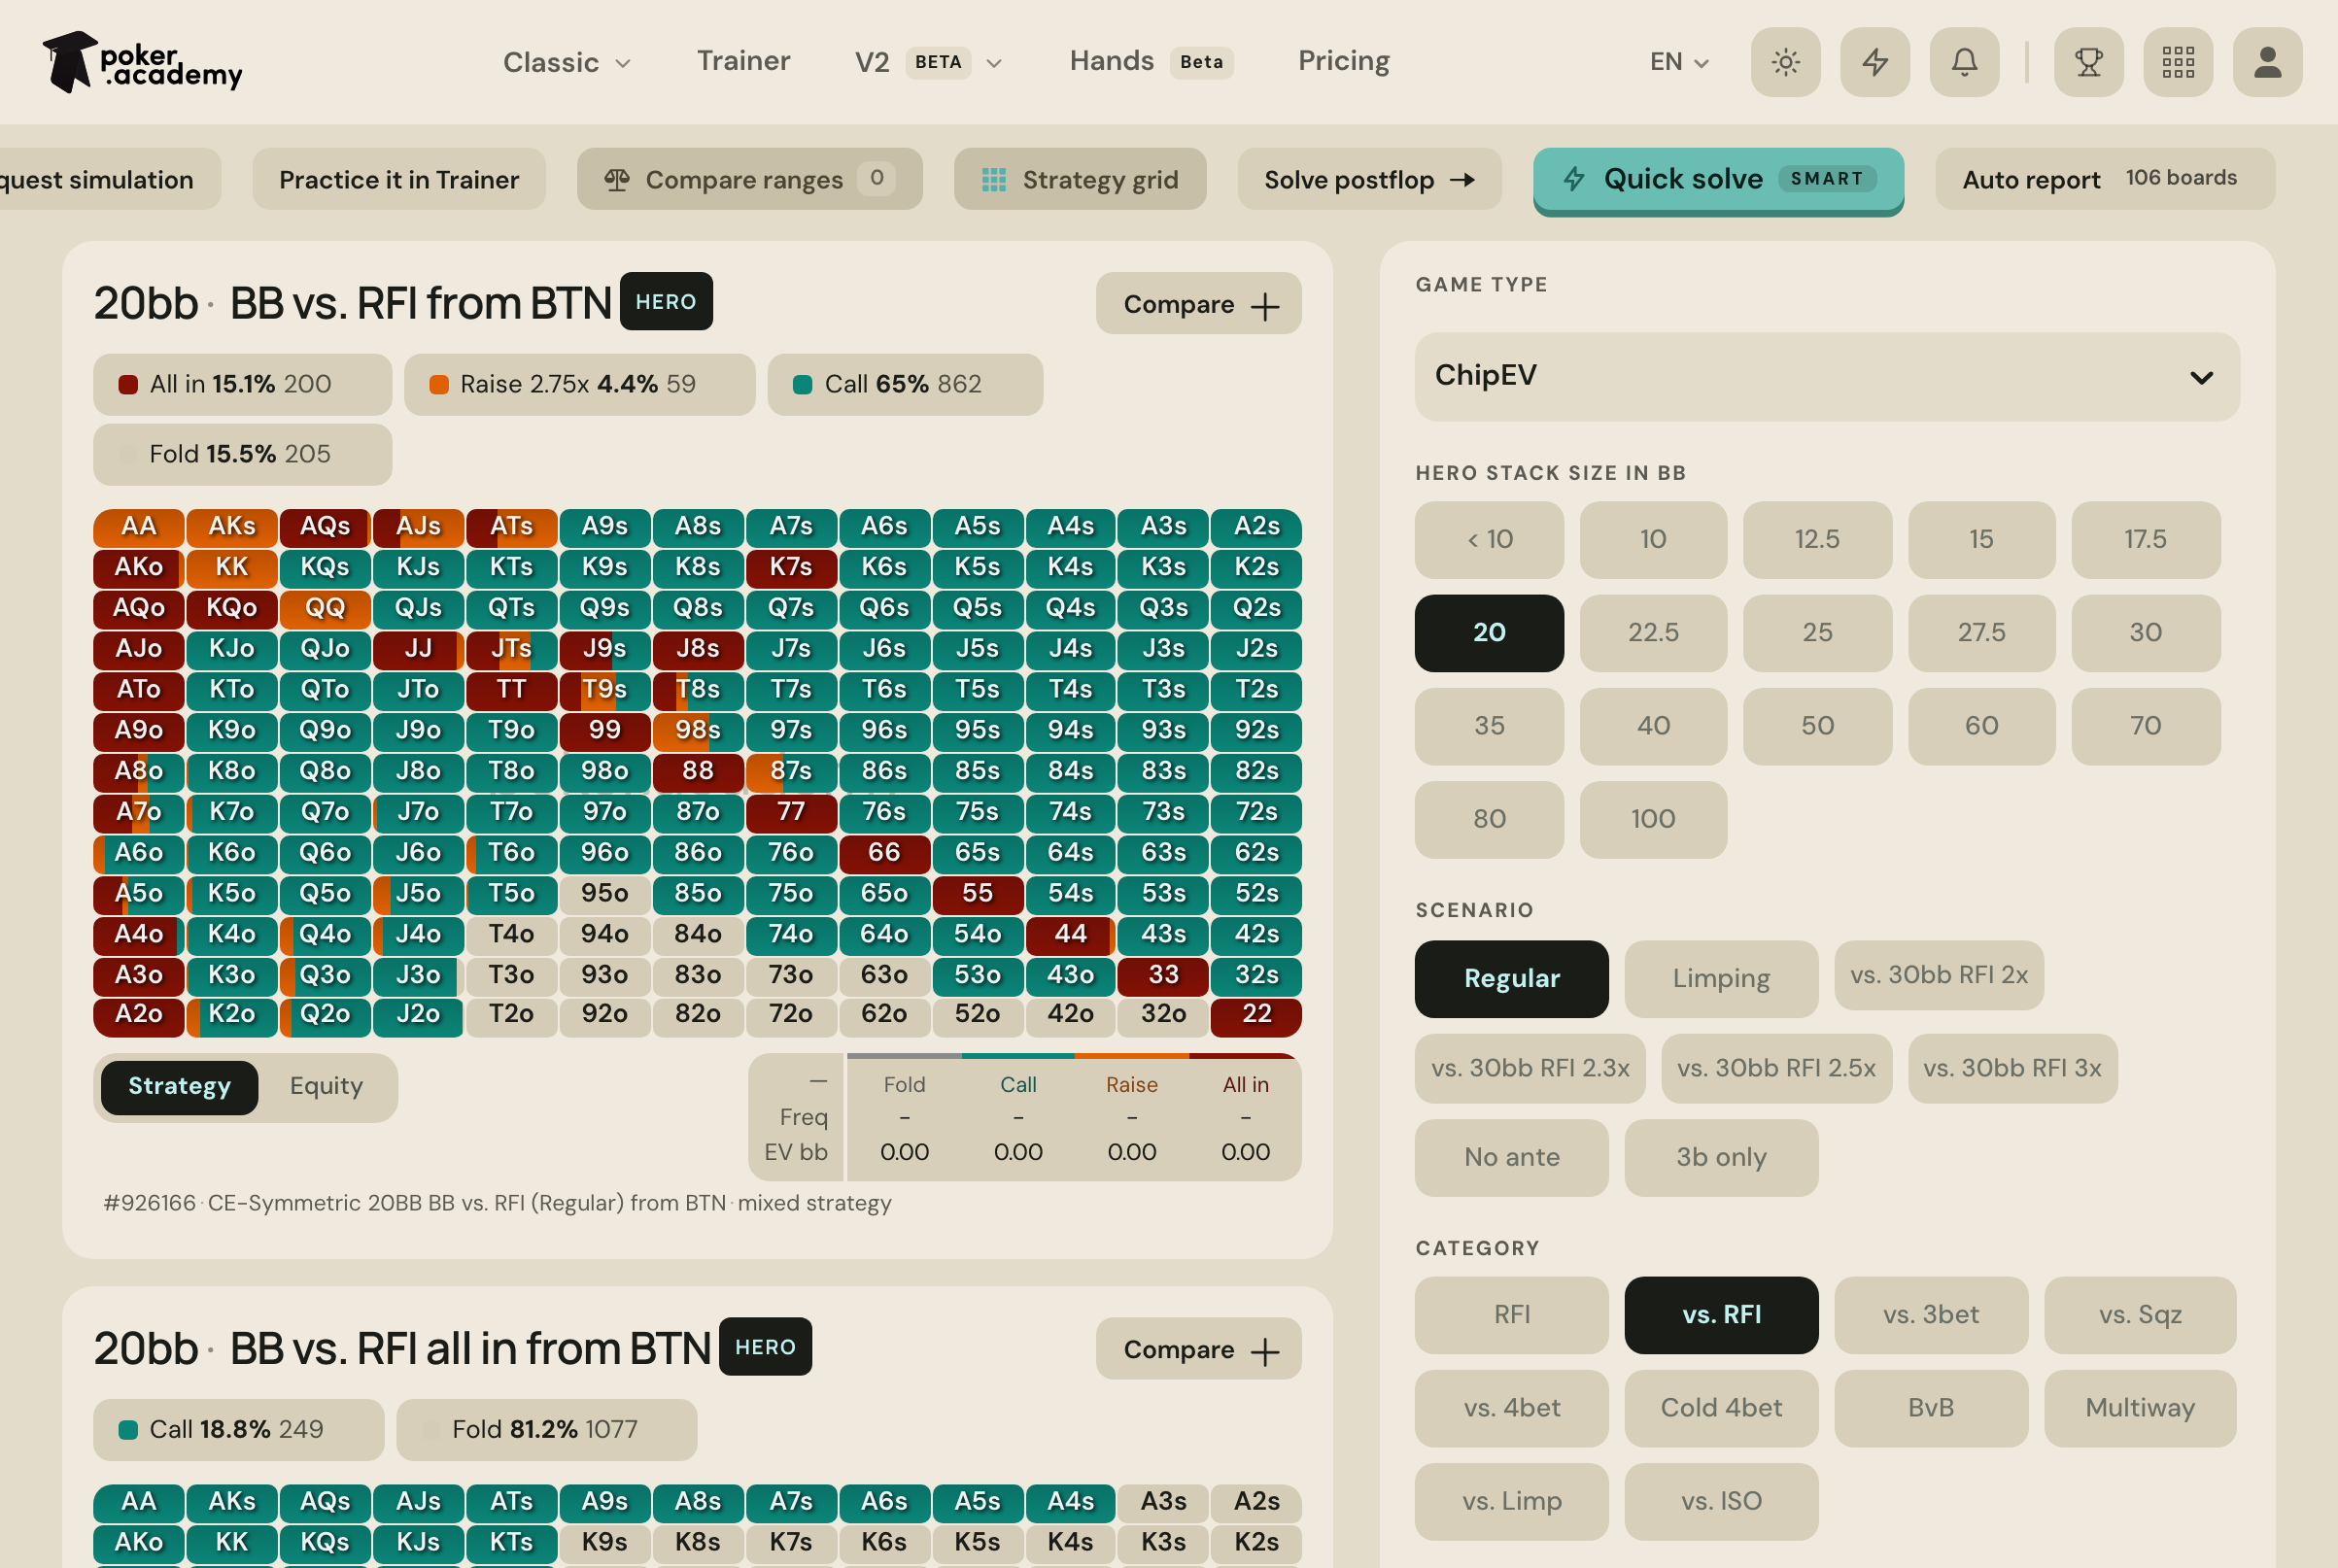This screenshot has height=1568, width=2338.
Task: Click the Compare ranges button
Action: [749, 179]
